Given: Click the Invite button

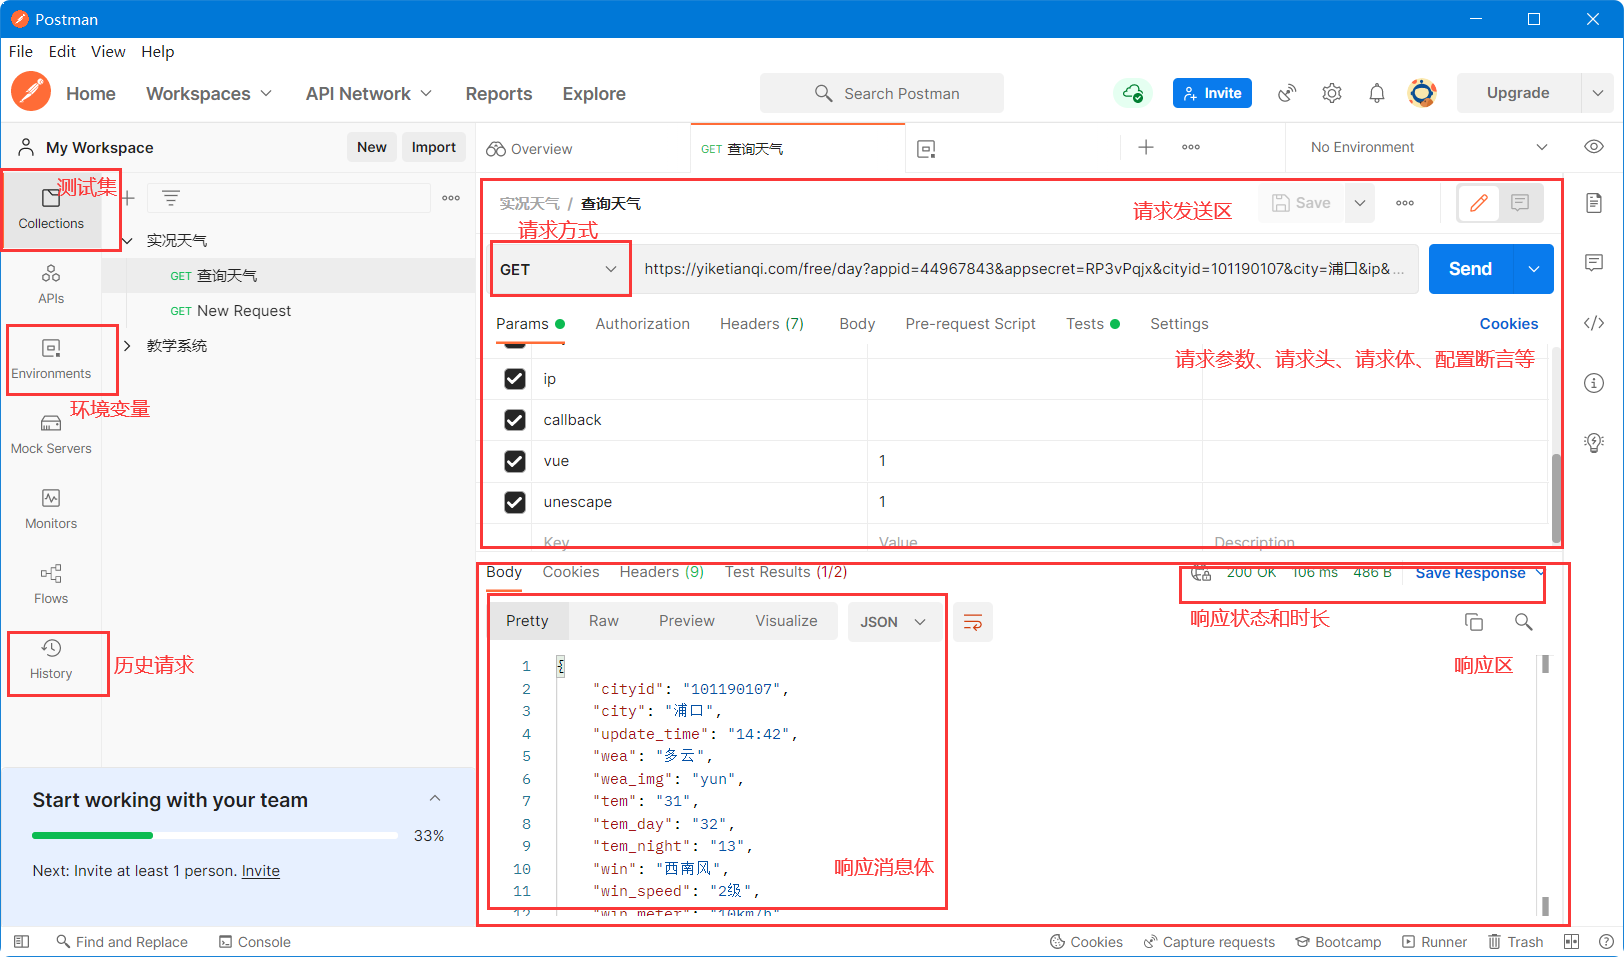Looking at the screenshot, I should point(1212,93).
